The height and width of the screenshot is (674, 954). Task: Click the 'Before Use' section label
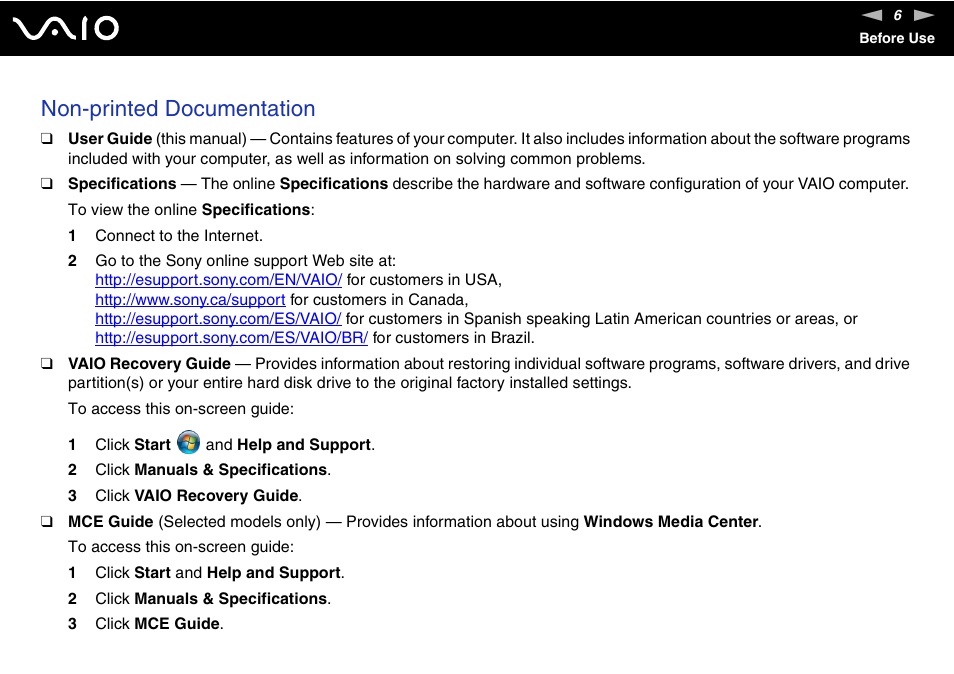coord(896,38)
